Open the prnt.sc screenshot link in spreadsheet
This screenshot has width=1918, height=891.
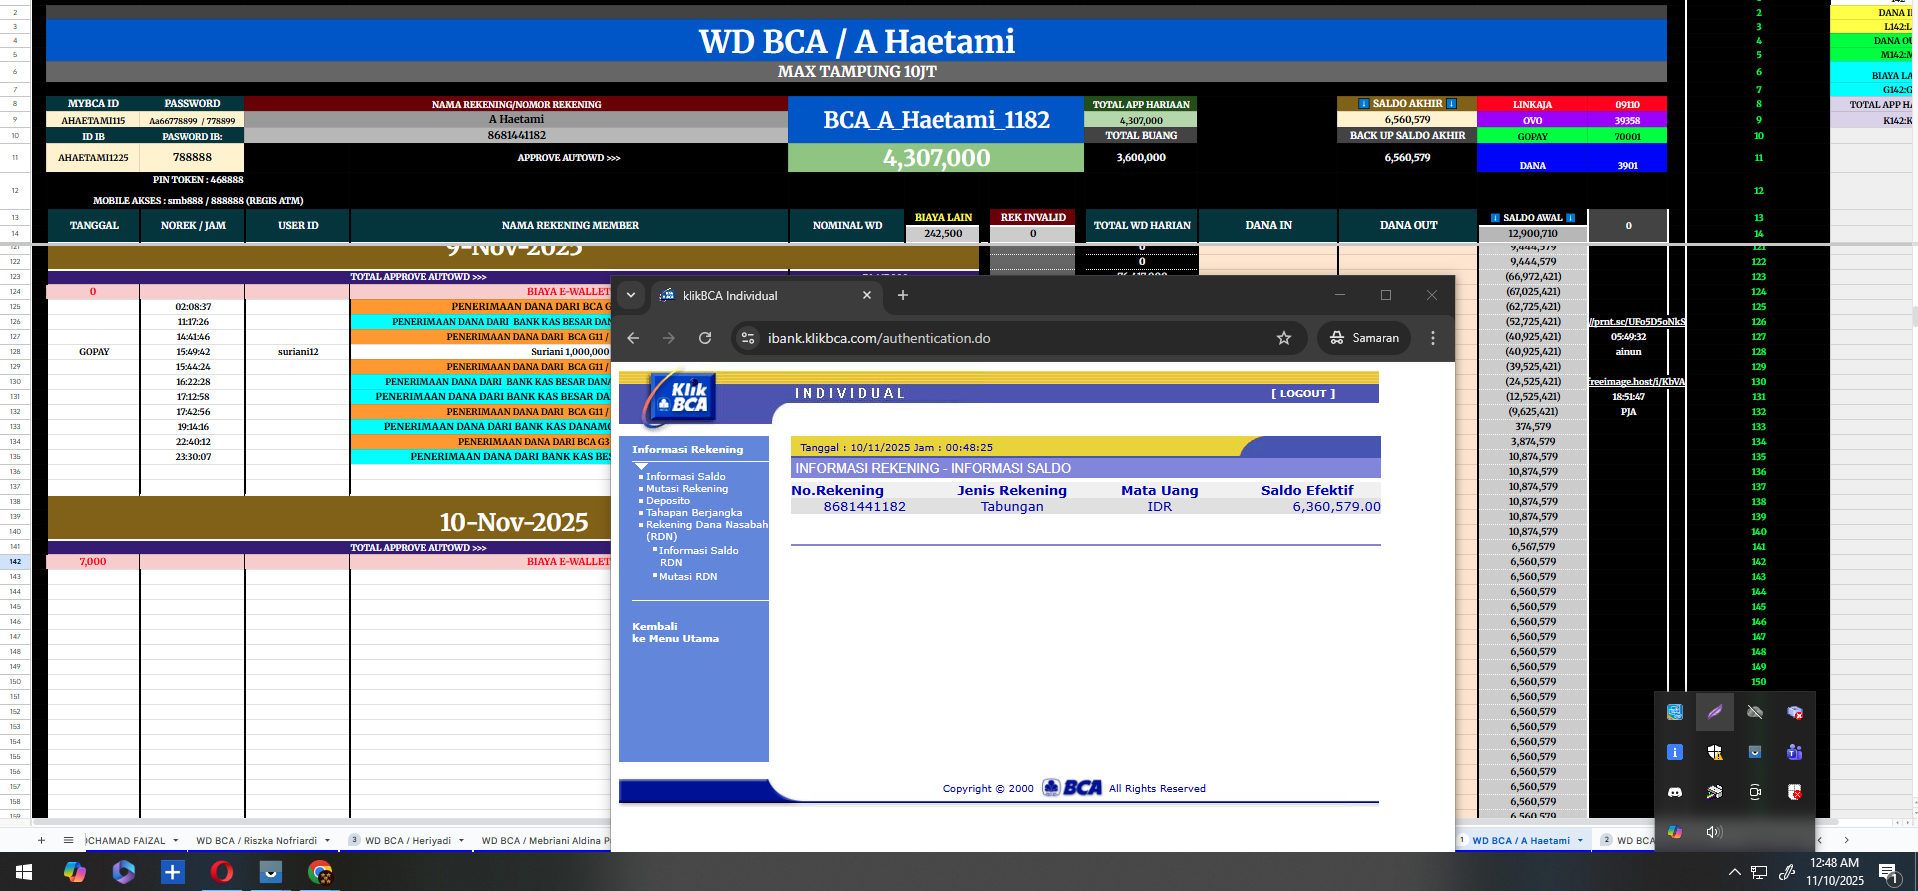point(1637,322)
